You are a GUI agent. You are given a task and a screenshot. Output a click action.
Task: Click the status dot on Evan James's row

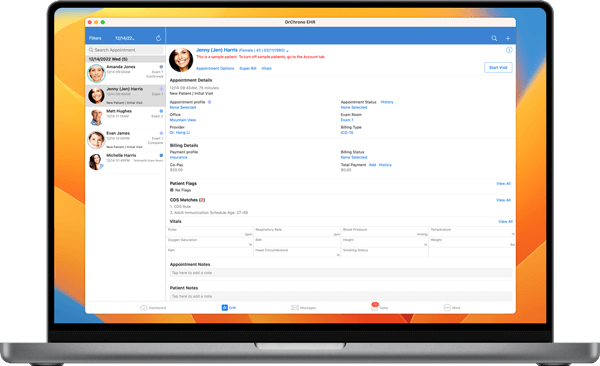tap(161, 133)
